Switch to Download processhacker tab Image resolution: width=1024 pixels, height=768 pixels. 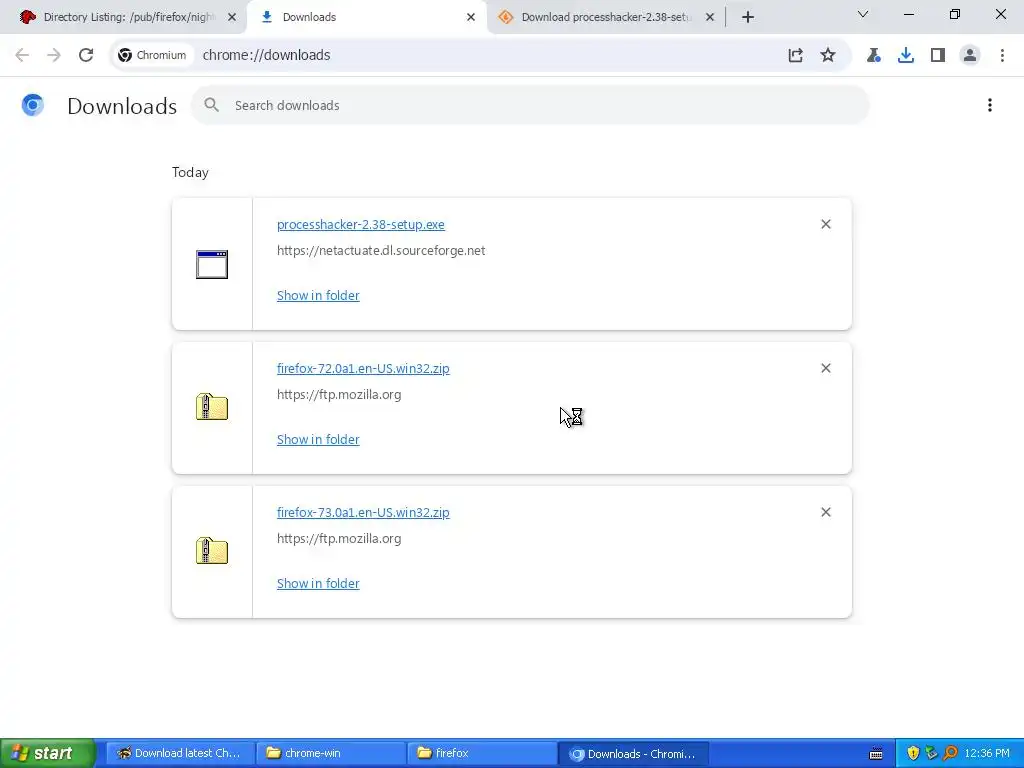click(x=604, y=17)
